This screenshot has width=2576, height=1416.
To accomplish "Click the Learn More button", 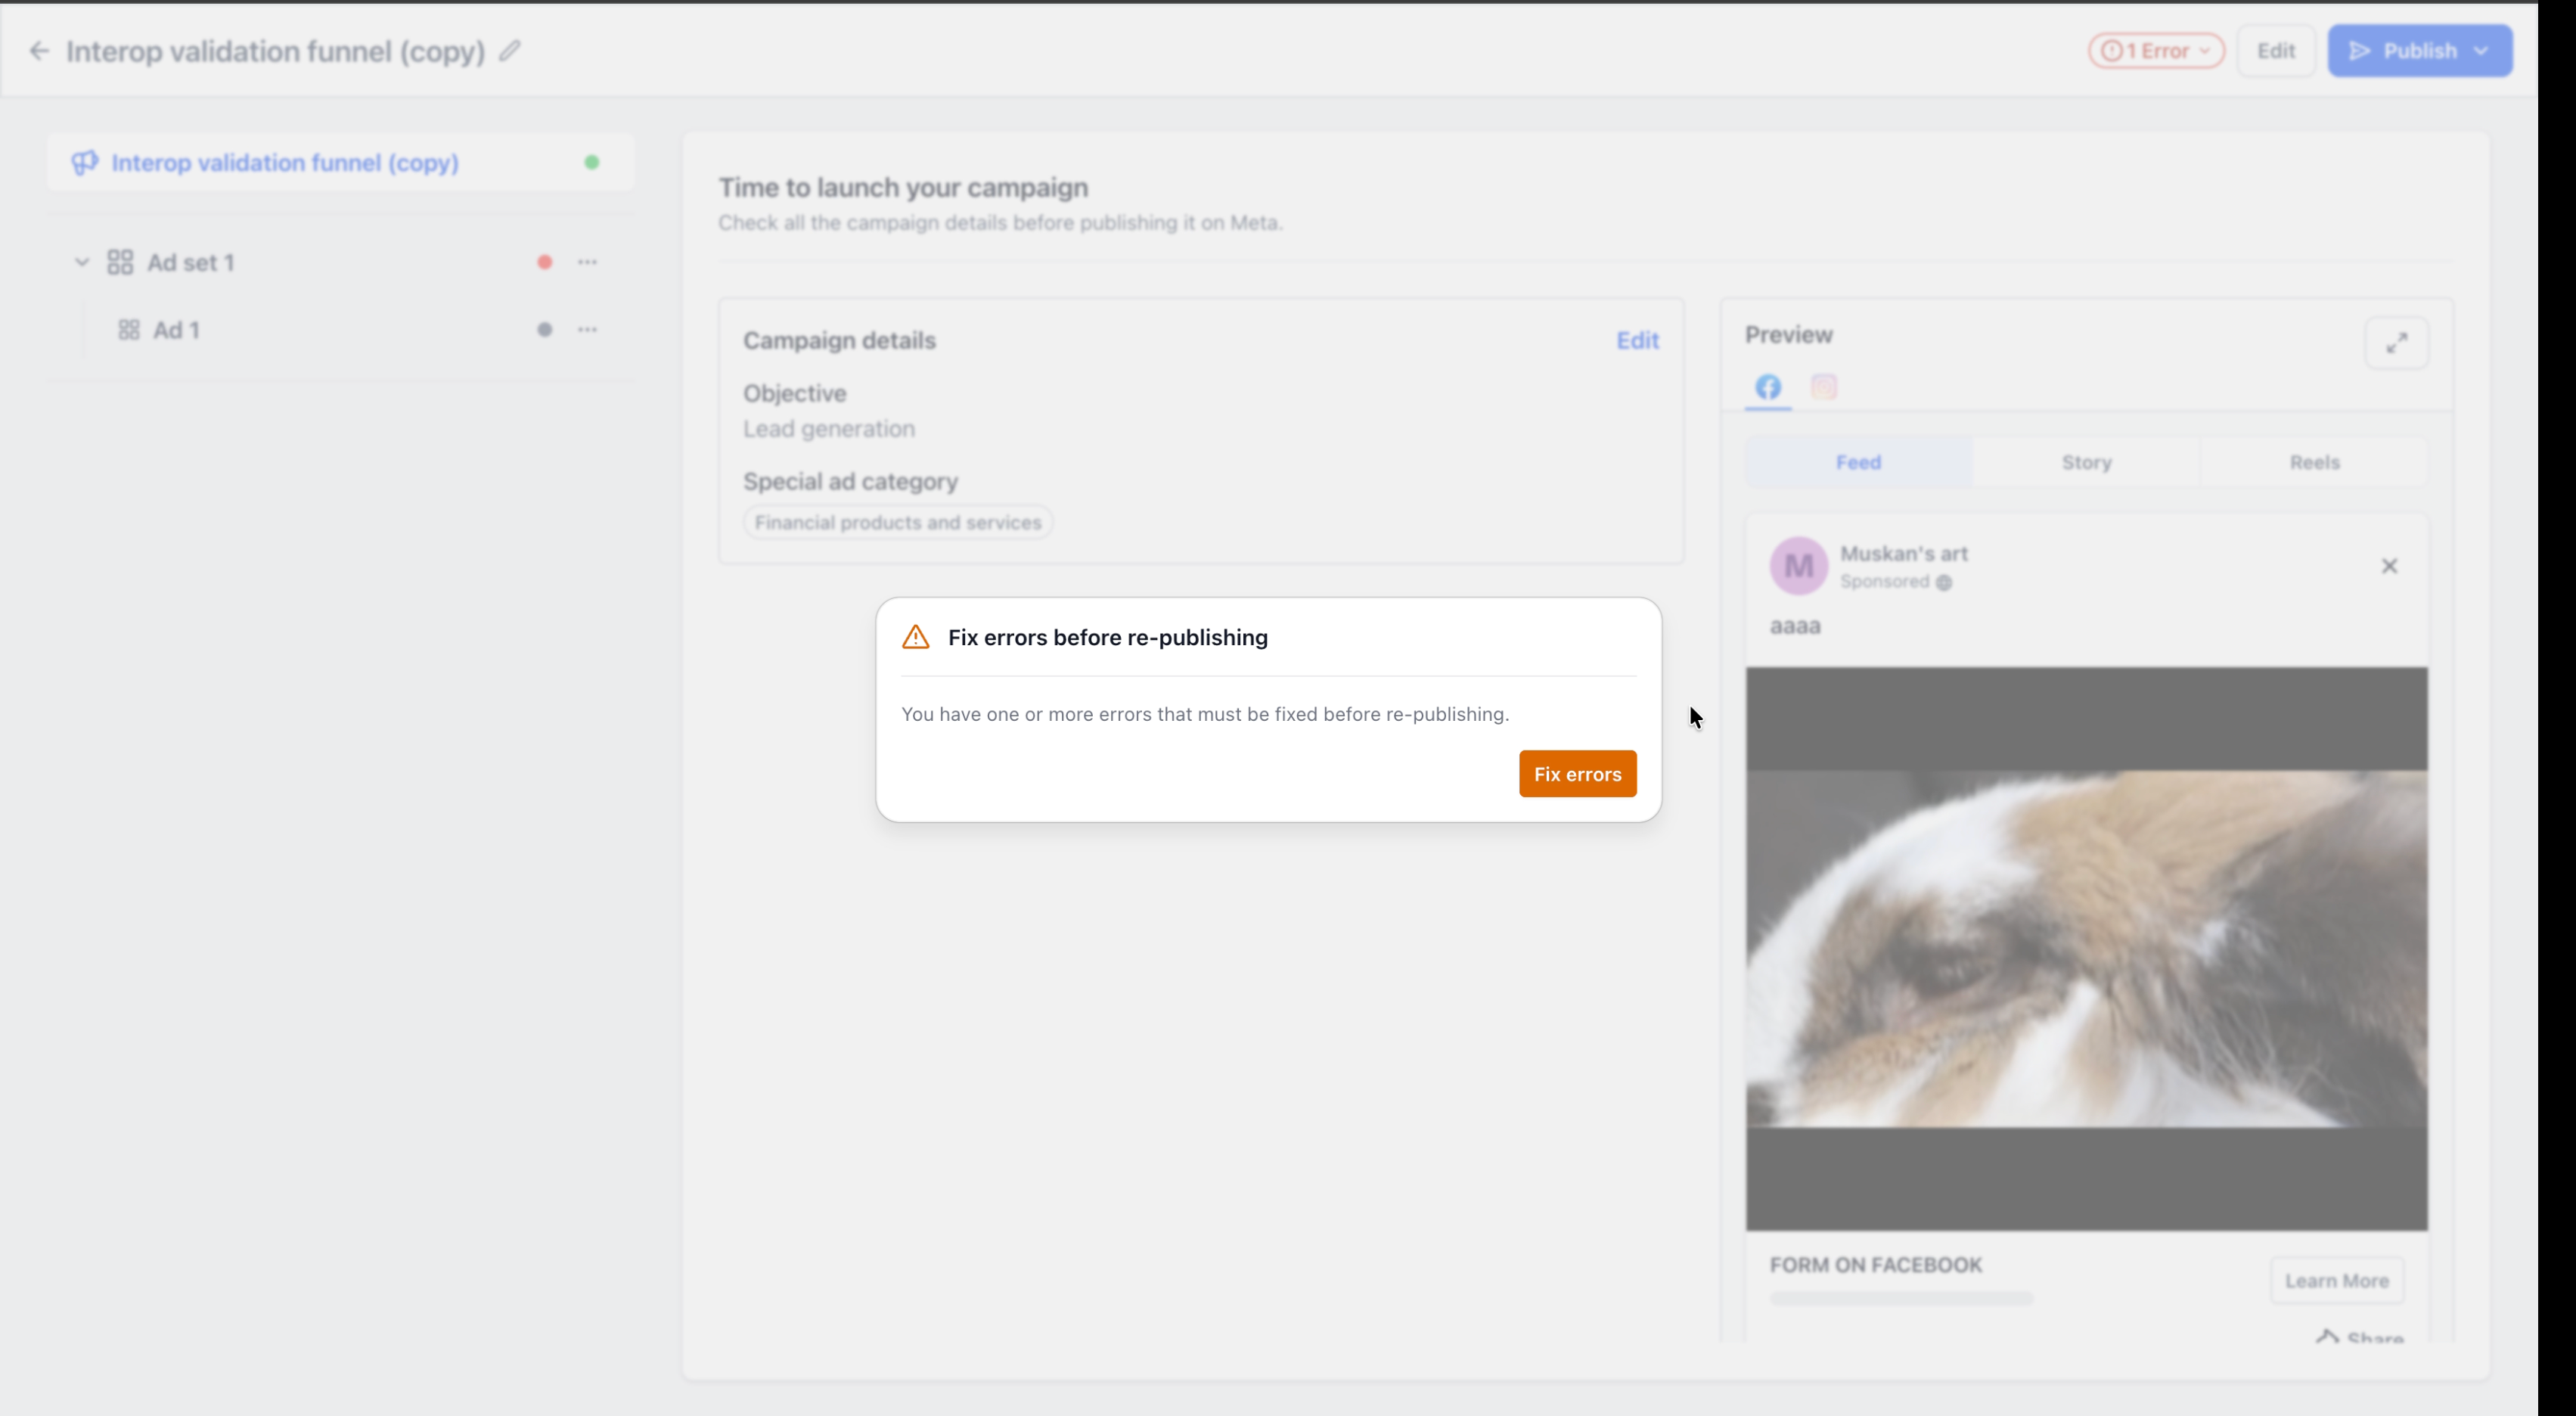I will click(x=2336, y=1280).
